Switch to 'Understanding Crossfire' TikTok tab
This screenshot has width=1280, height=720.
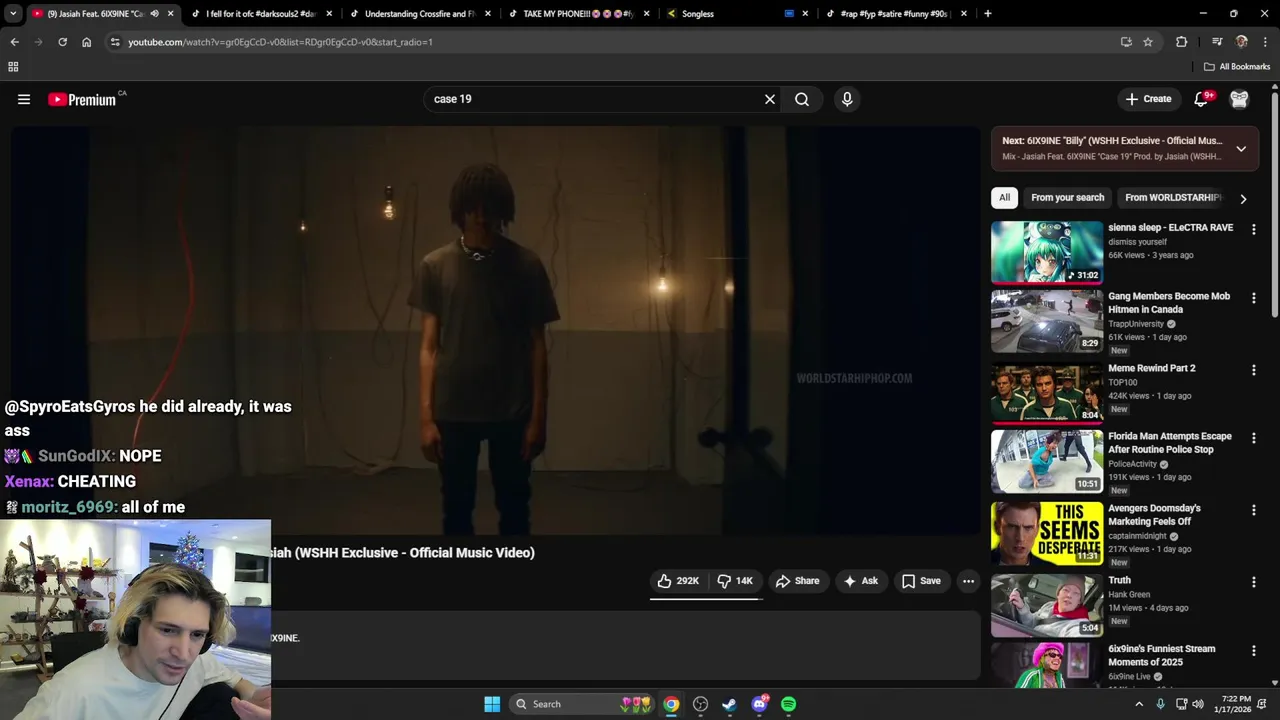click(419, 14)
